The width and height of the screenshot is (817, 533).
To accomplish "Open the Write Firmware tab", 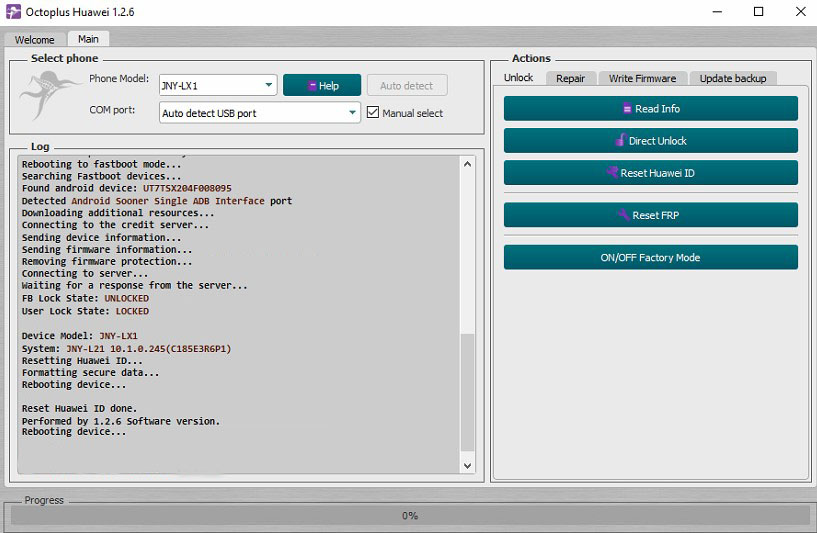I will pyautogui.click(x=642, y=78).
